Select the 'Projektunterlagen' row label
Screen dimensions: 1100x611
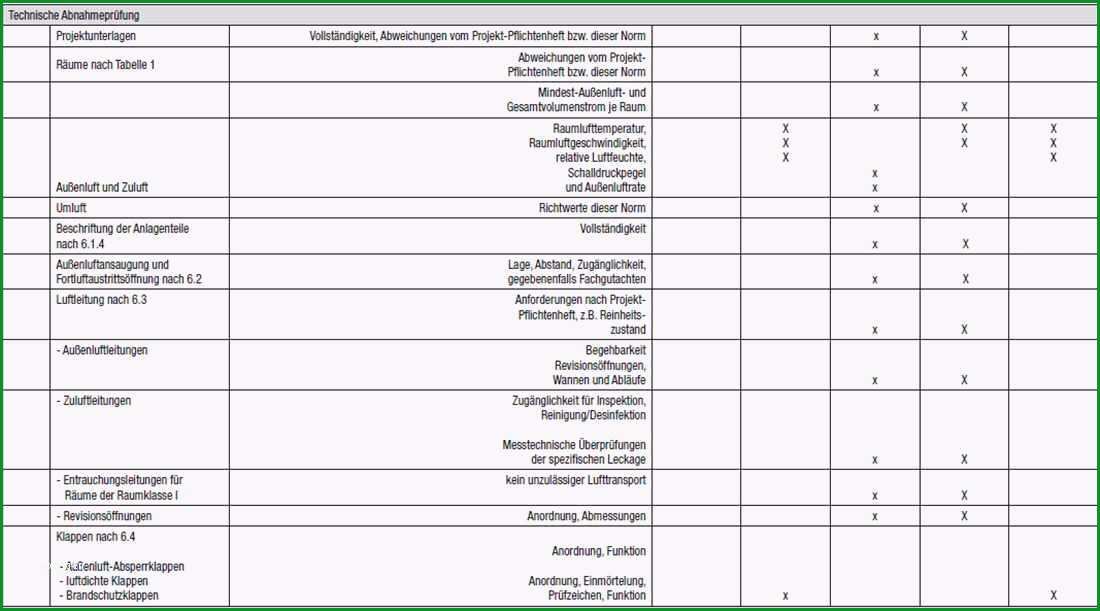tap(96, 36)
